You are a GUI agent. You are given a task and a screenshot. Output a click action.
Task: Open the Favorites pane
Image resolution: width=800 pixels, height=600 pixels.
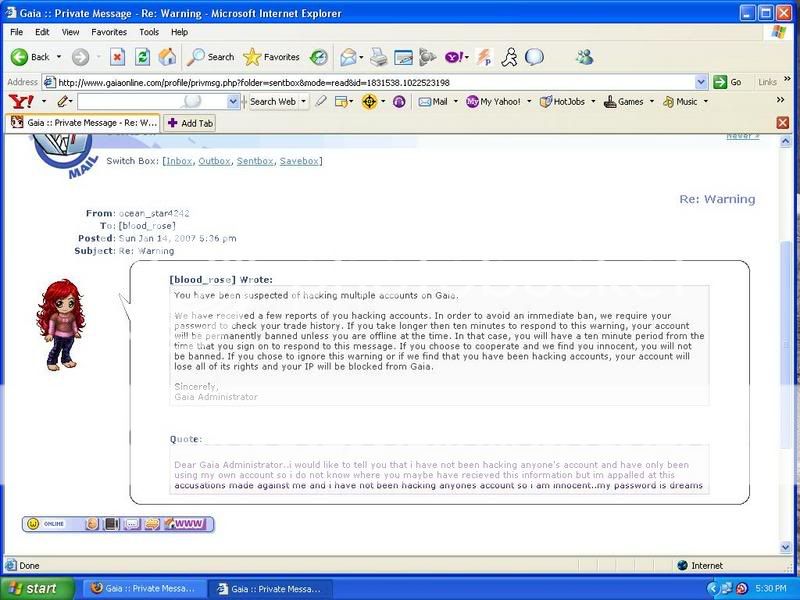(272, 57)
